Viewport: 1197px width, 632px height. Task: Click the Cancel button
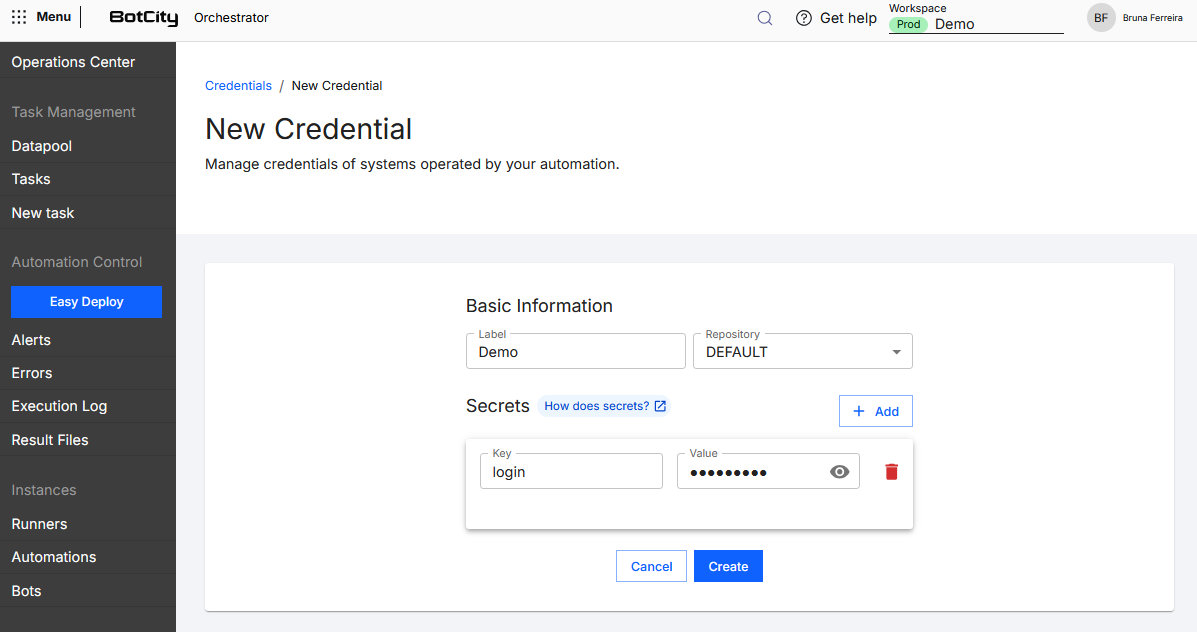(x=651, y=566)
